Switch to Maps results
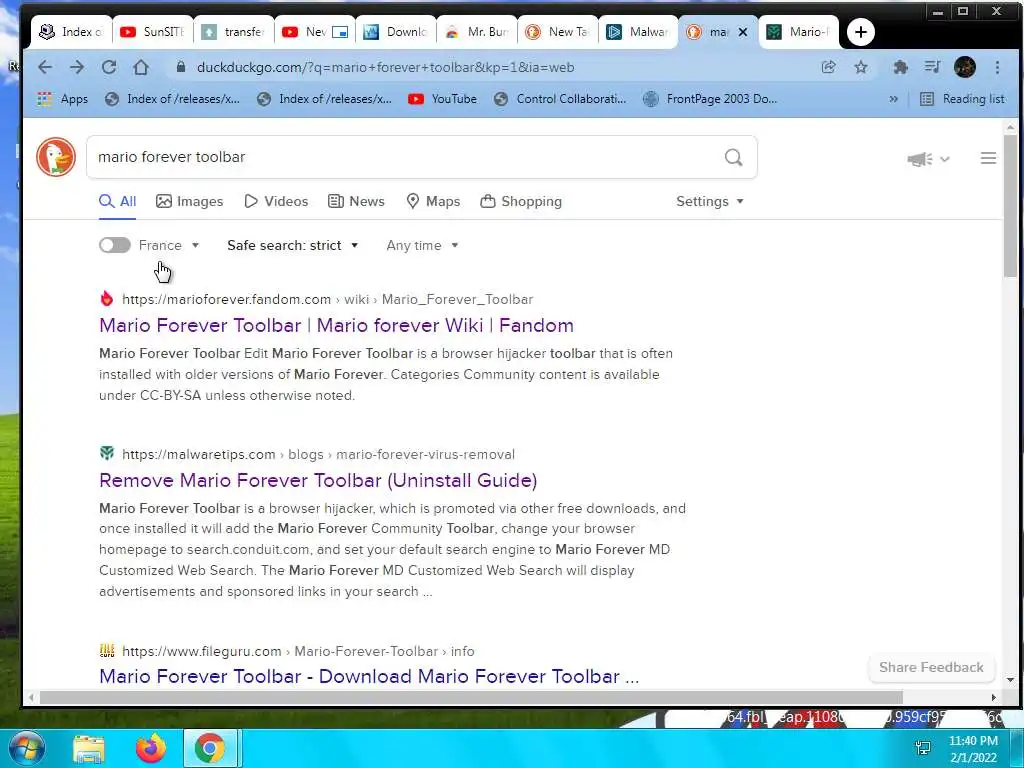Image resolution: width=1024 pixels, height=768 pixels. tap(433, 201)
